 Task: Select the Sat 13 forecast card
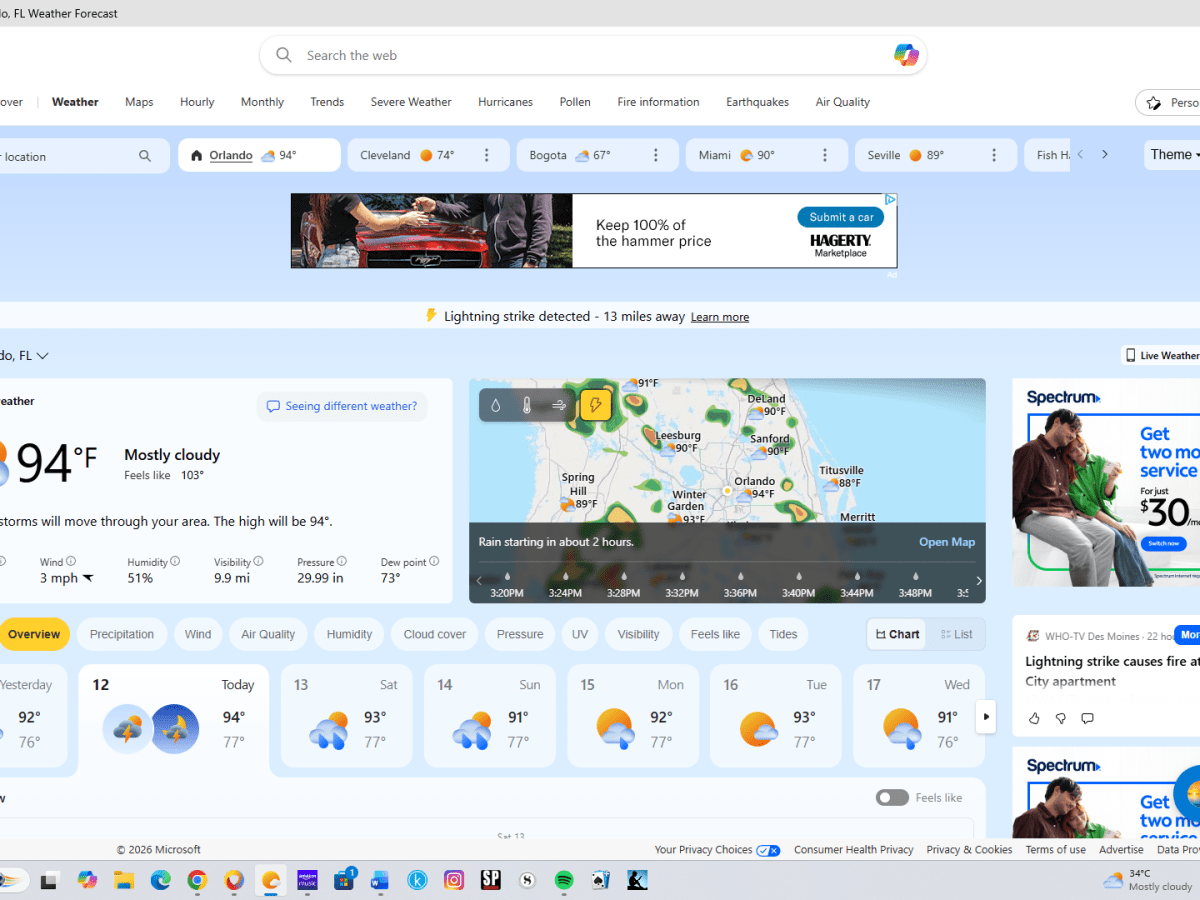click(x=346, y=716)
